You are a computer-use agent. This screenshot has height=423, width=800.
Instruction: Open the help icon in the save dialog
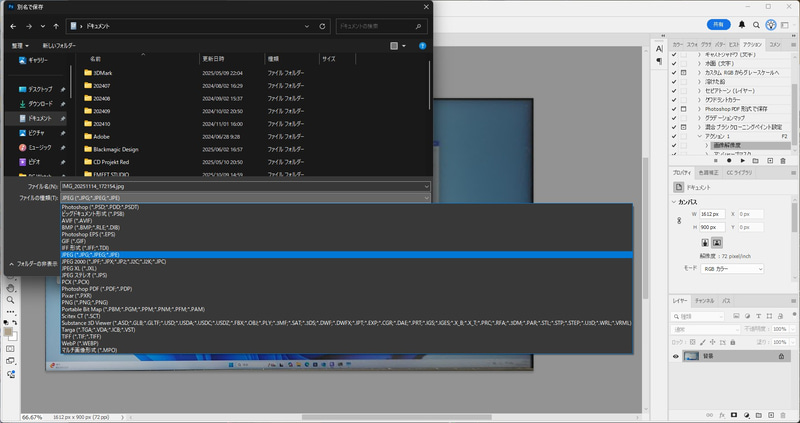[x=422, y=46]
